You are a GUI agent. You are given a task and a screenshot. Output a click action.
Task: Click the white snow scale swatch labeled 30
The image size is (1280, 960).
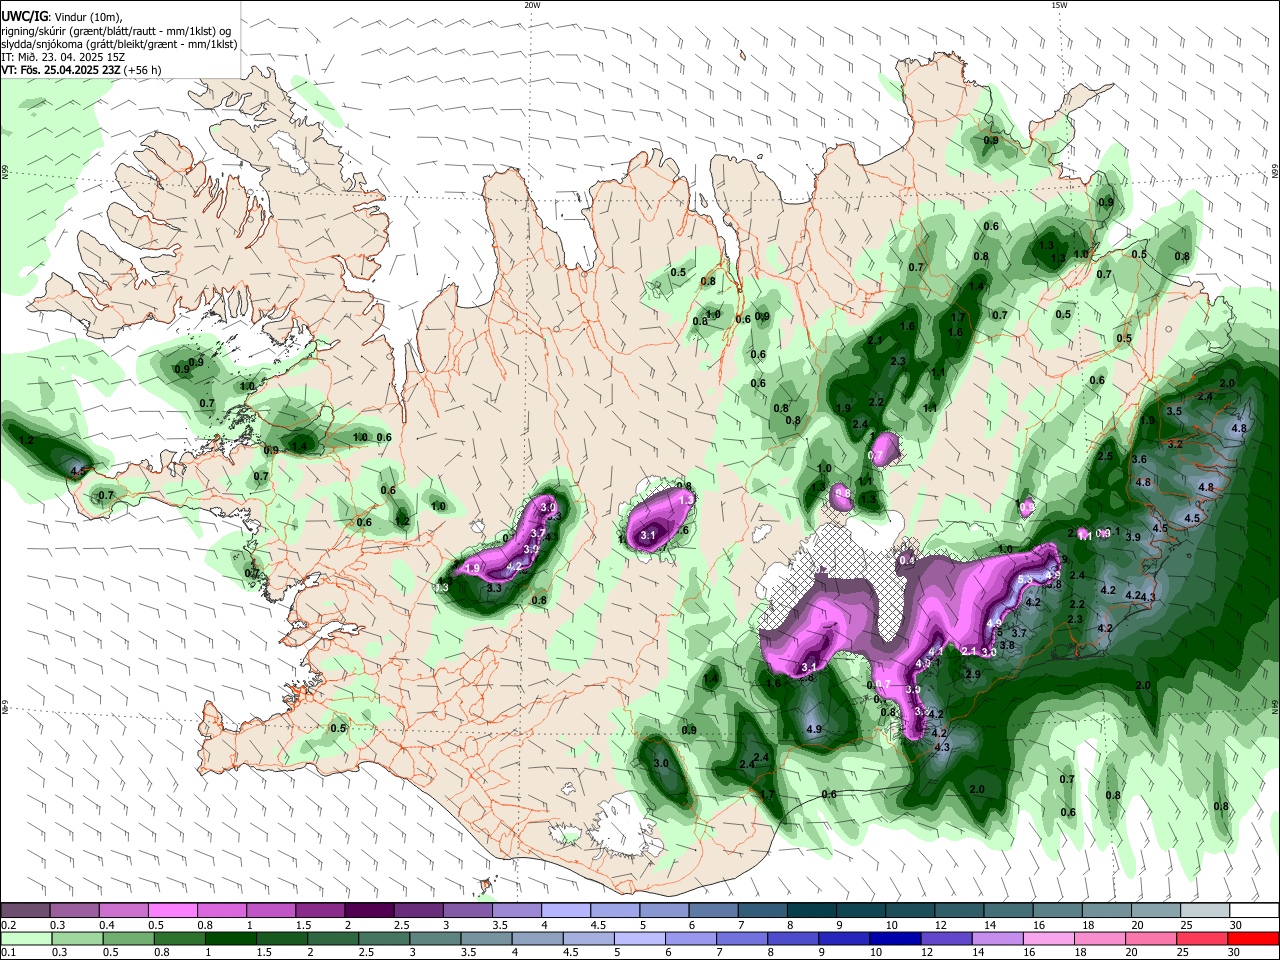(1252, 910)
